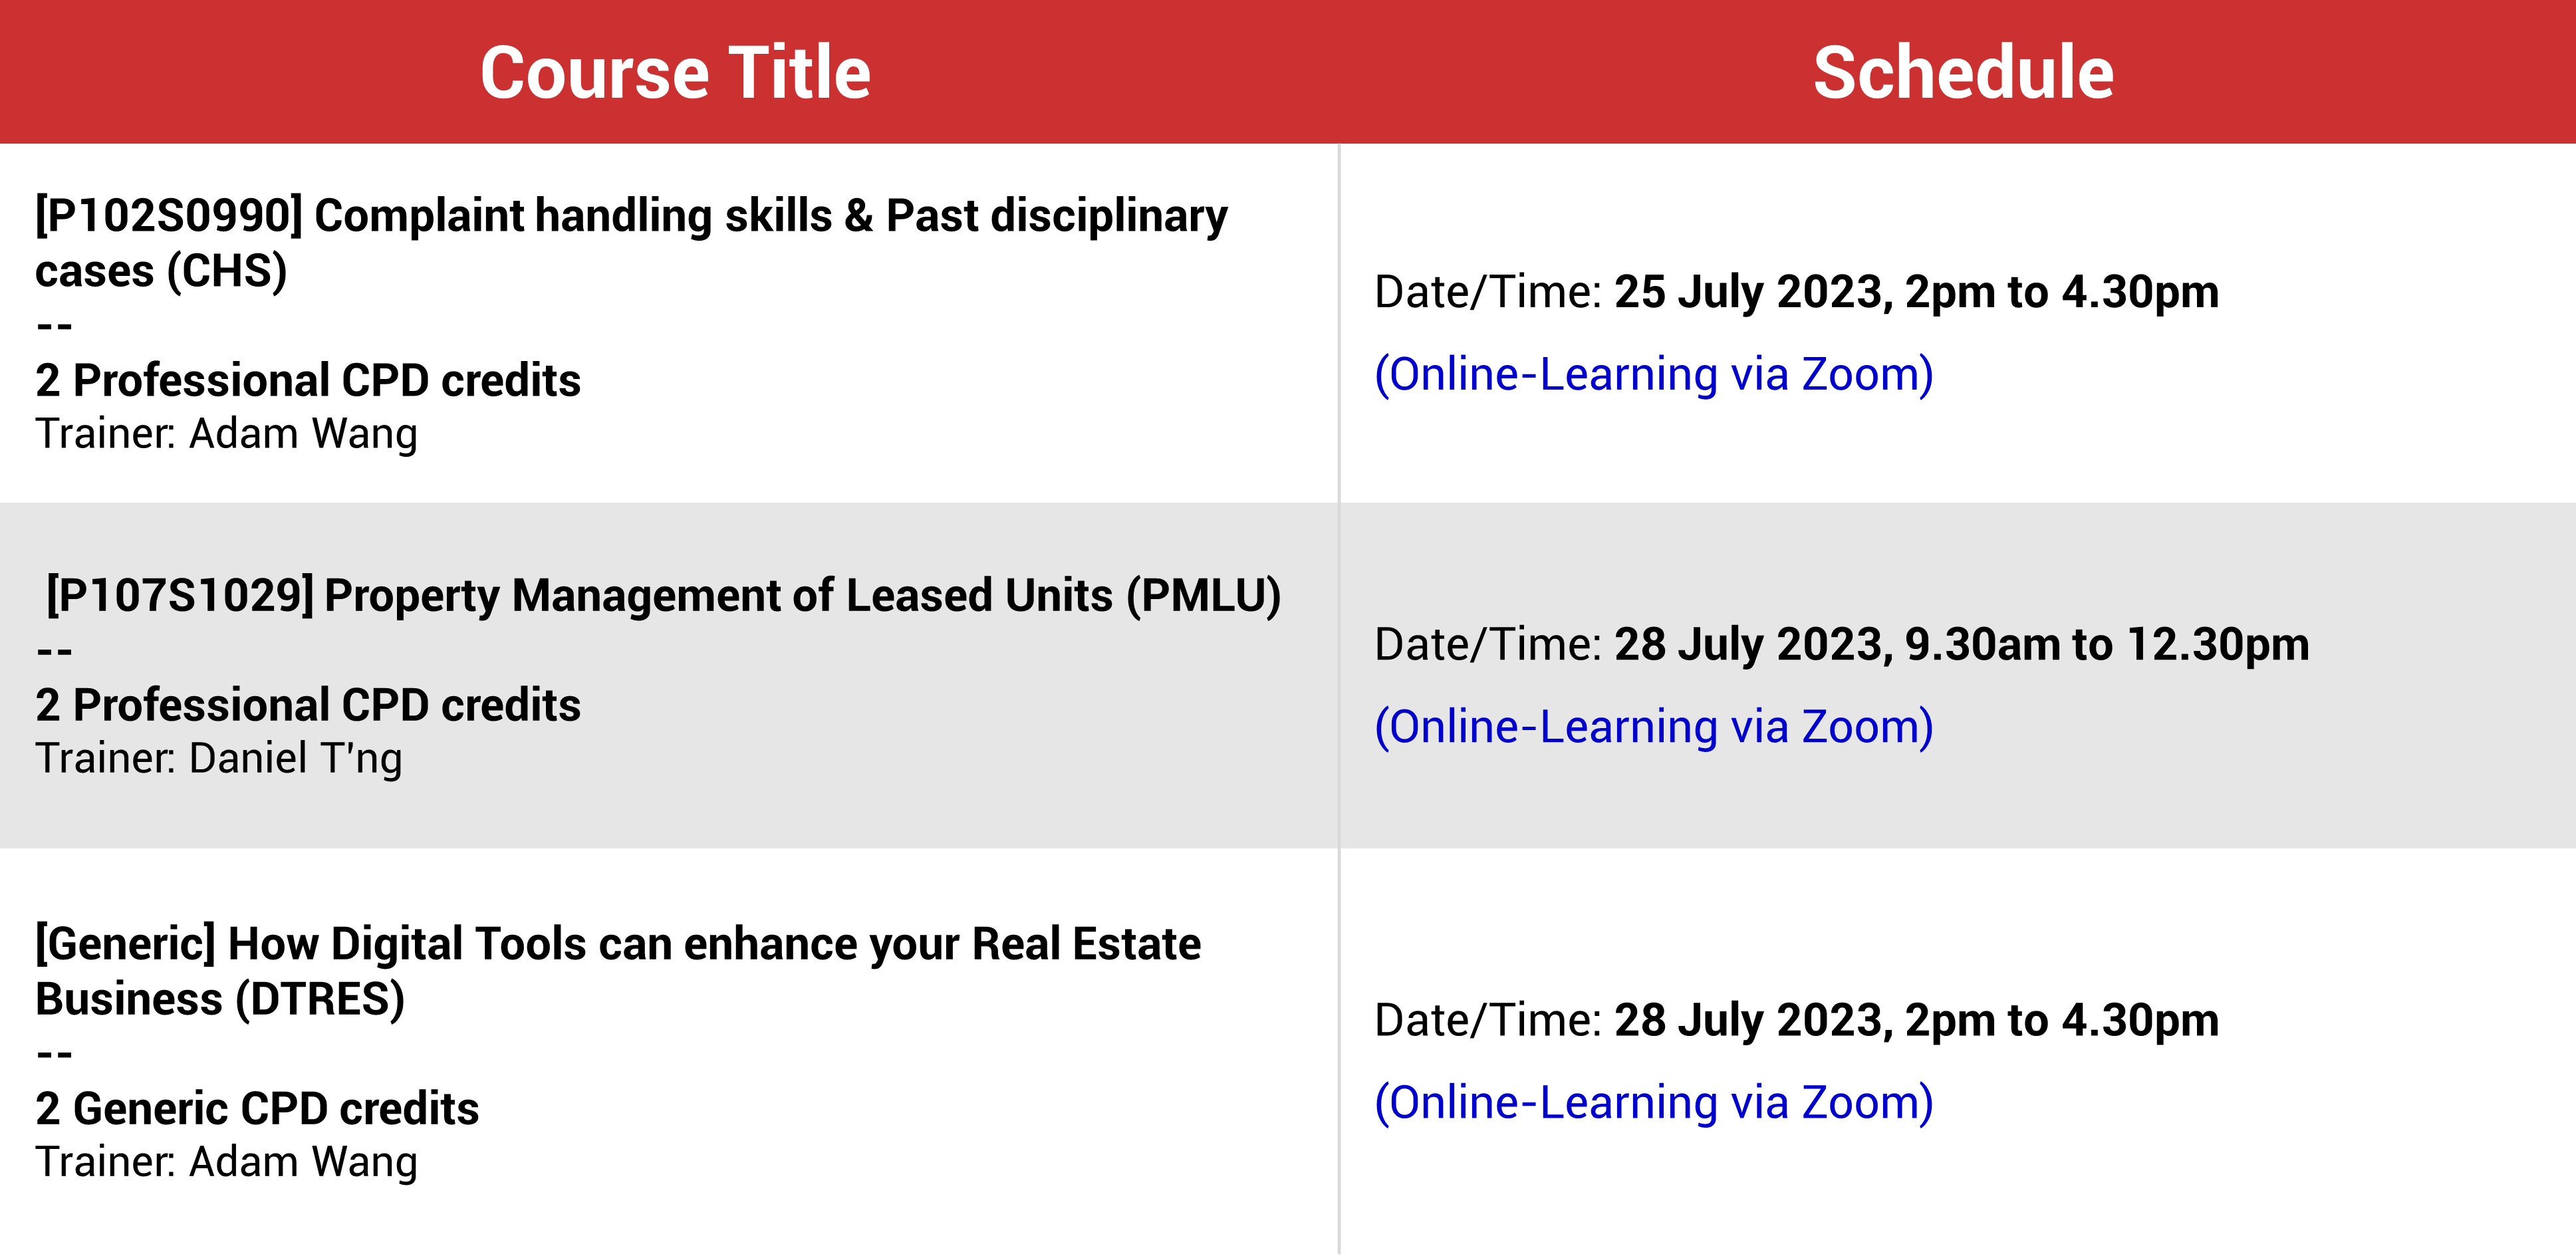
Task: Click the 2 Generic CPD credits text
Action: (x=257, y=1108)
